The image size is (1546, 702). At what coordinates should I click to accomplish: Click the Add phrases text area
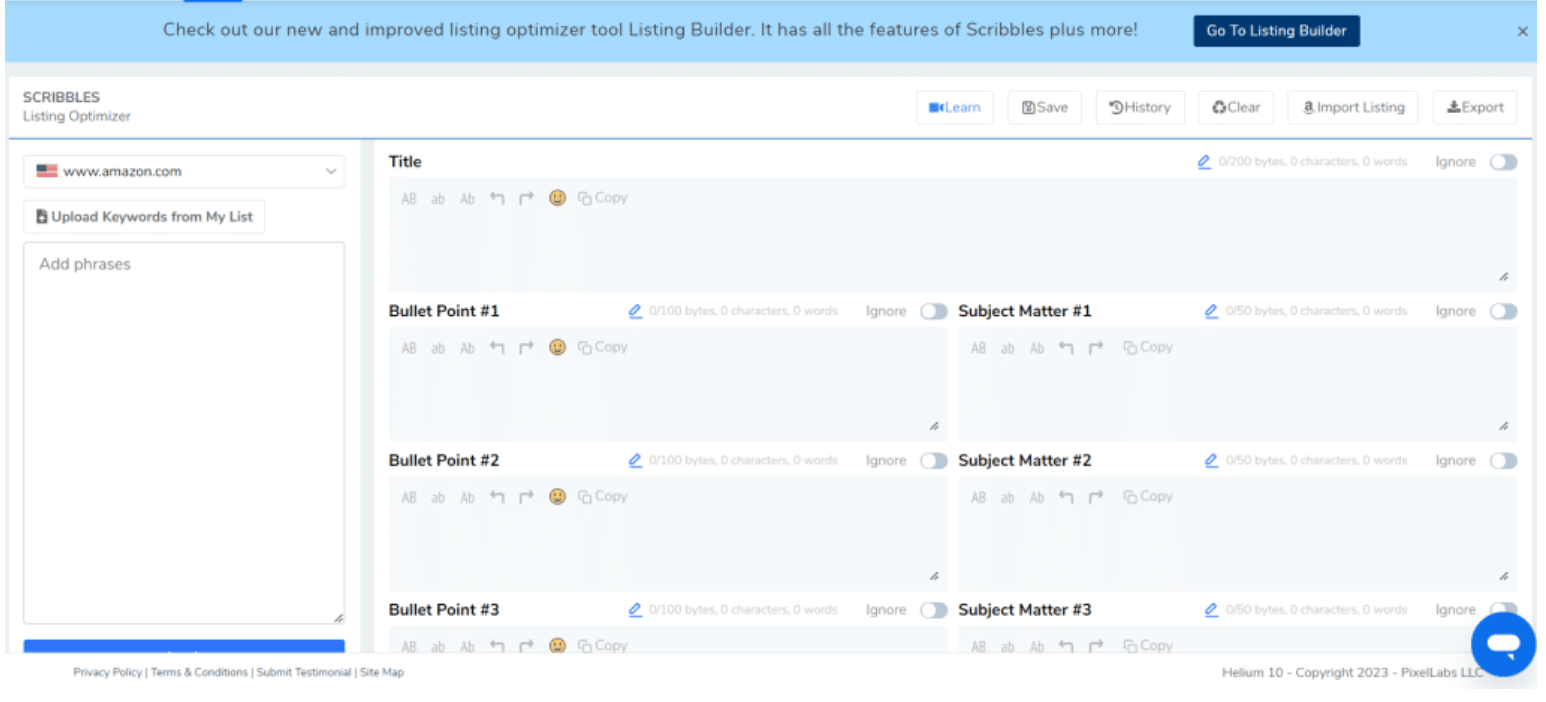pyautogui.click(x=184, y=433)
